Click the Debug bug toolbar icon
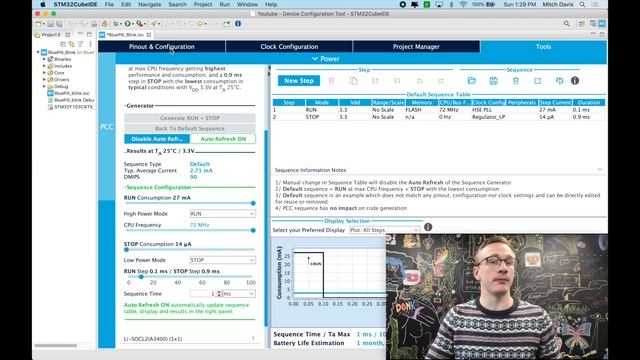 (x=116, y=24)
